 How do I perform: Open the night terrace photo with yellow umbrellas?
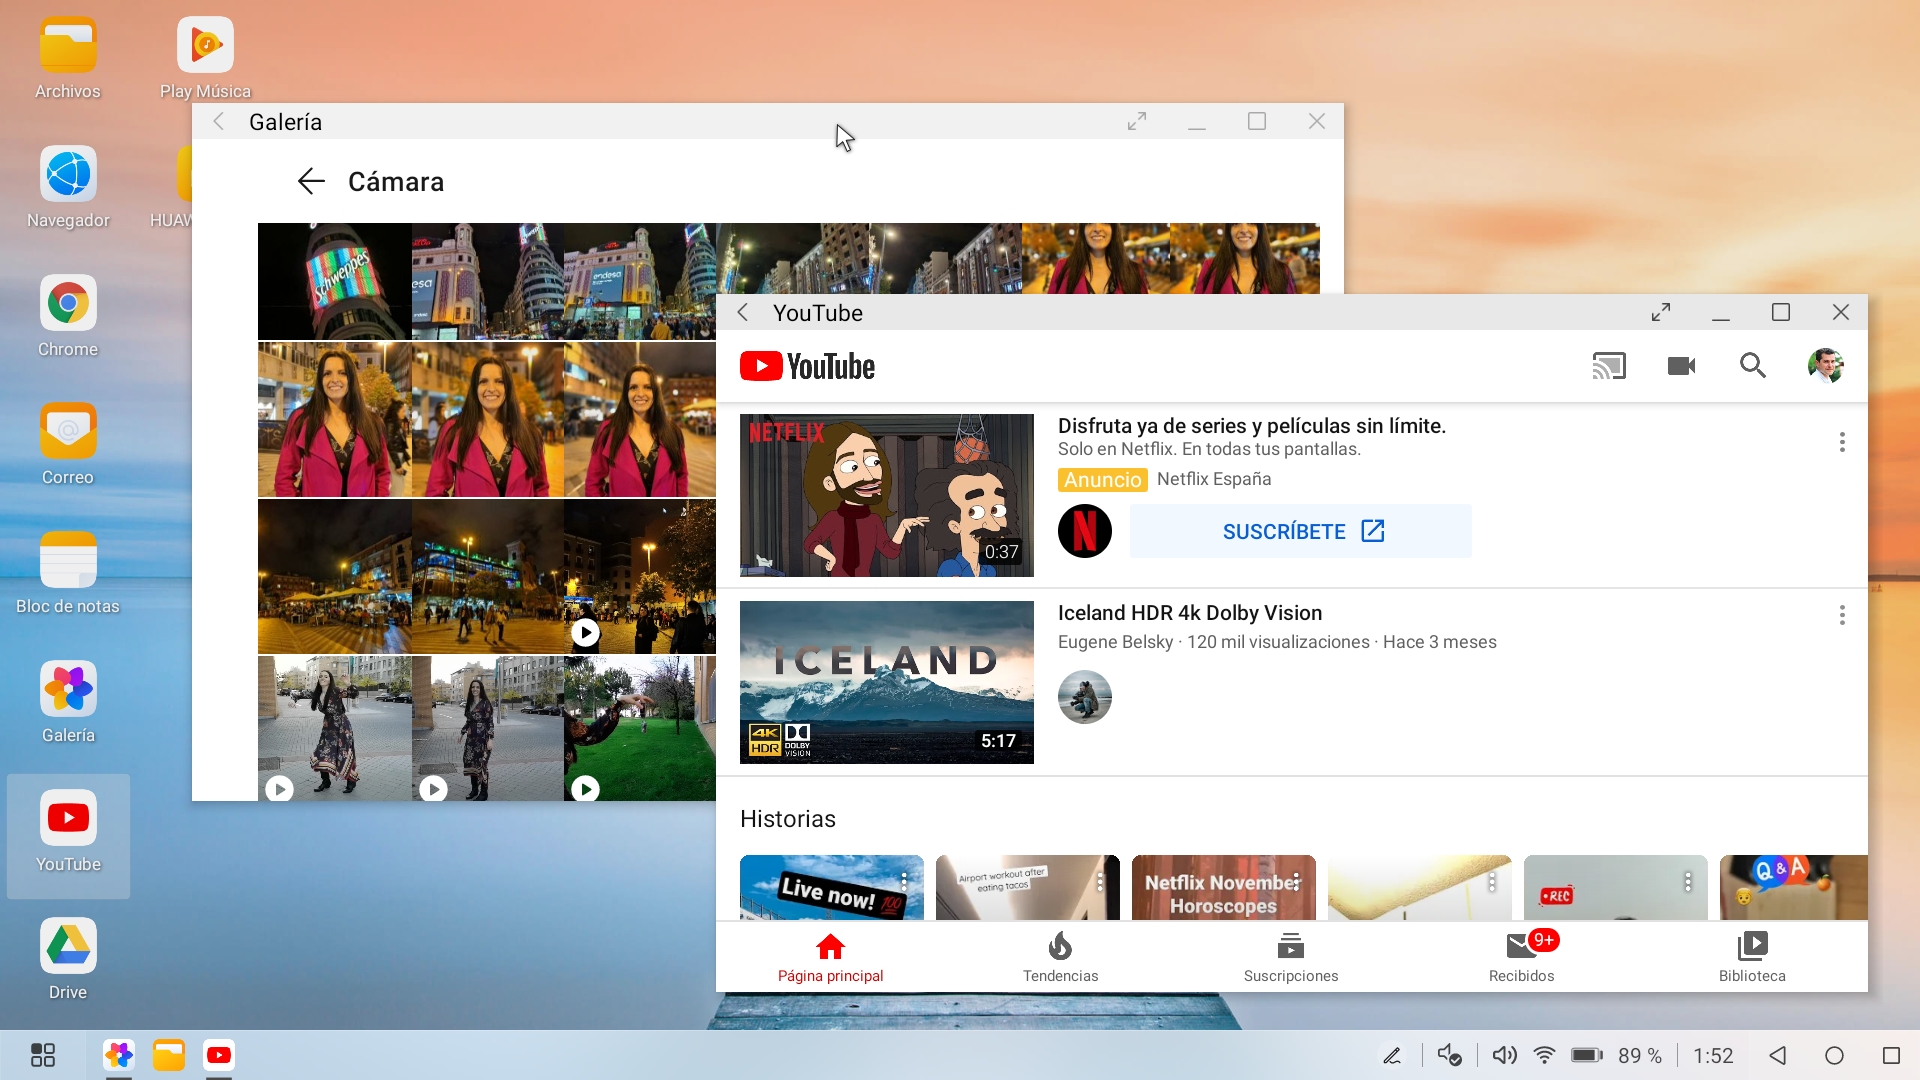tap(334, 577)
